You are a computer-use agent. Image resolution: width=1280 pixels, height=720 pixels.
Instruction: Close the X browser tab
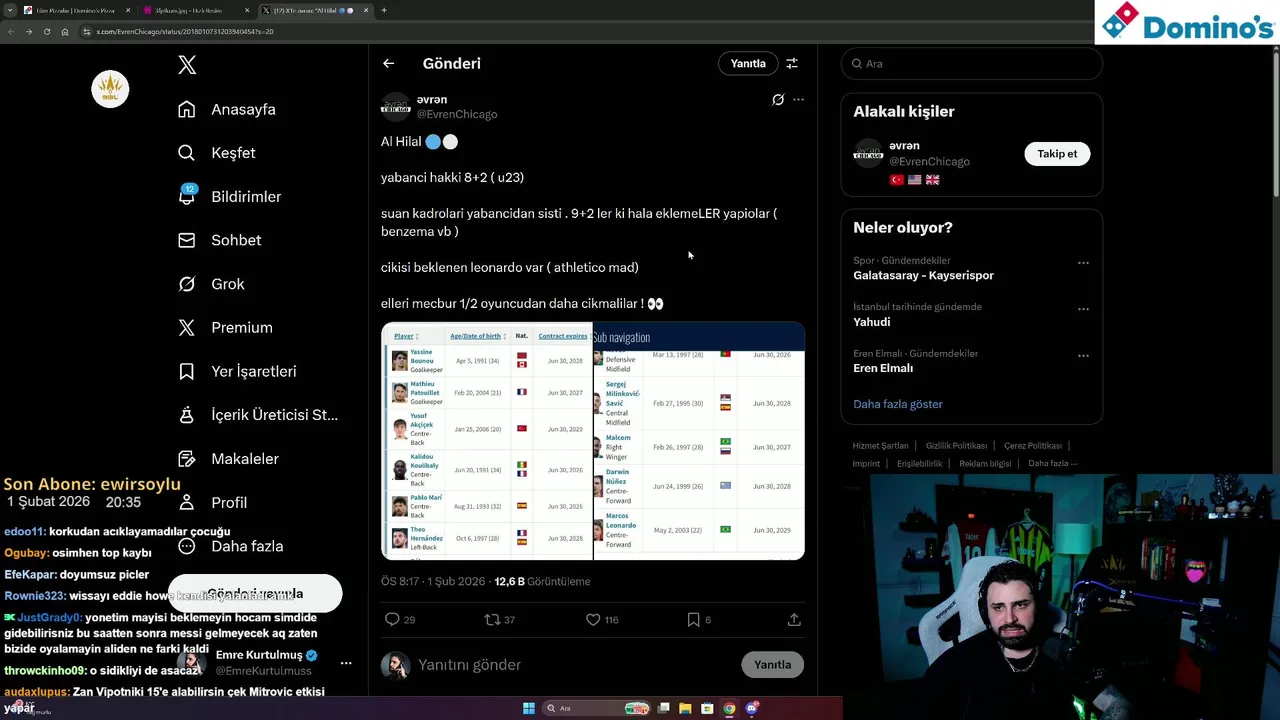[x=366, y=10]
